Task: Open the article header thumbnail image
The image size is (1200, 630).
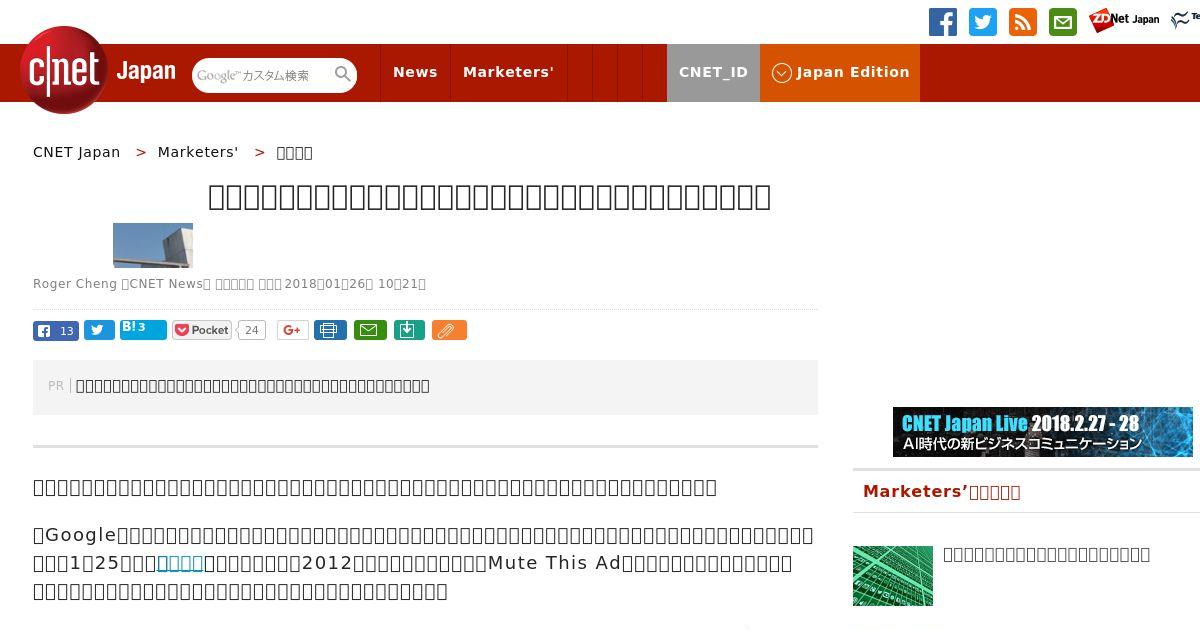Action: pos(153,245)
